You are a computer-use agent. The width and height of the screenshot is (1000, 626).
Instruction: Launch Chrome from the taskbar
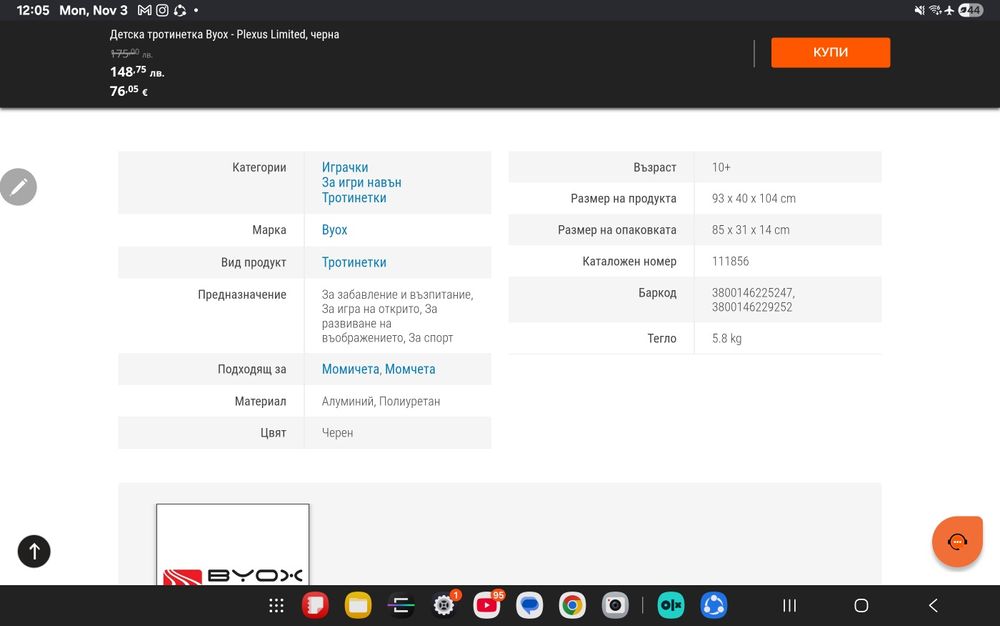572,606
